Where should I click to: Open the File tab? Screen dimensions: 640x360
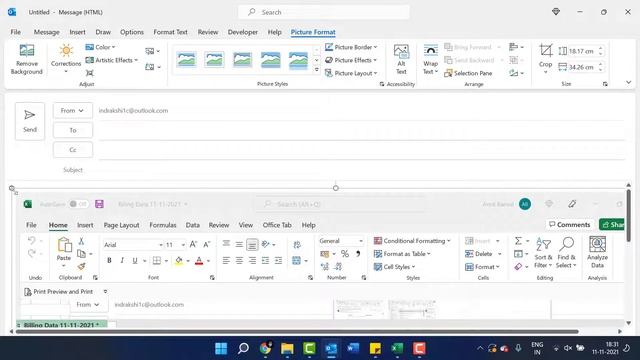tap(16, 32)
